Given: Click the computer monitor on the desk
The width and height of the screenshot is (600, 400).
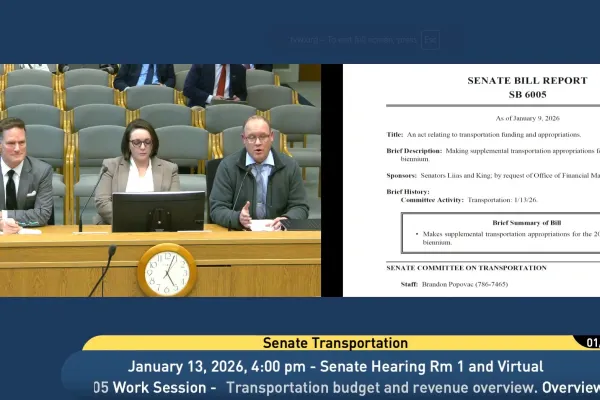Looking at the screenshot, I should [158, 211].
